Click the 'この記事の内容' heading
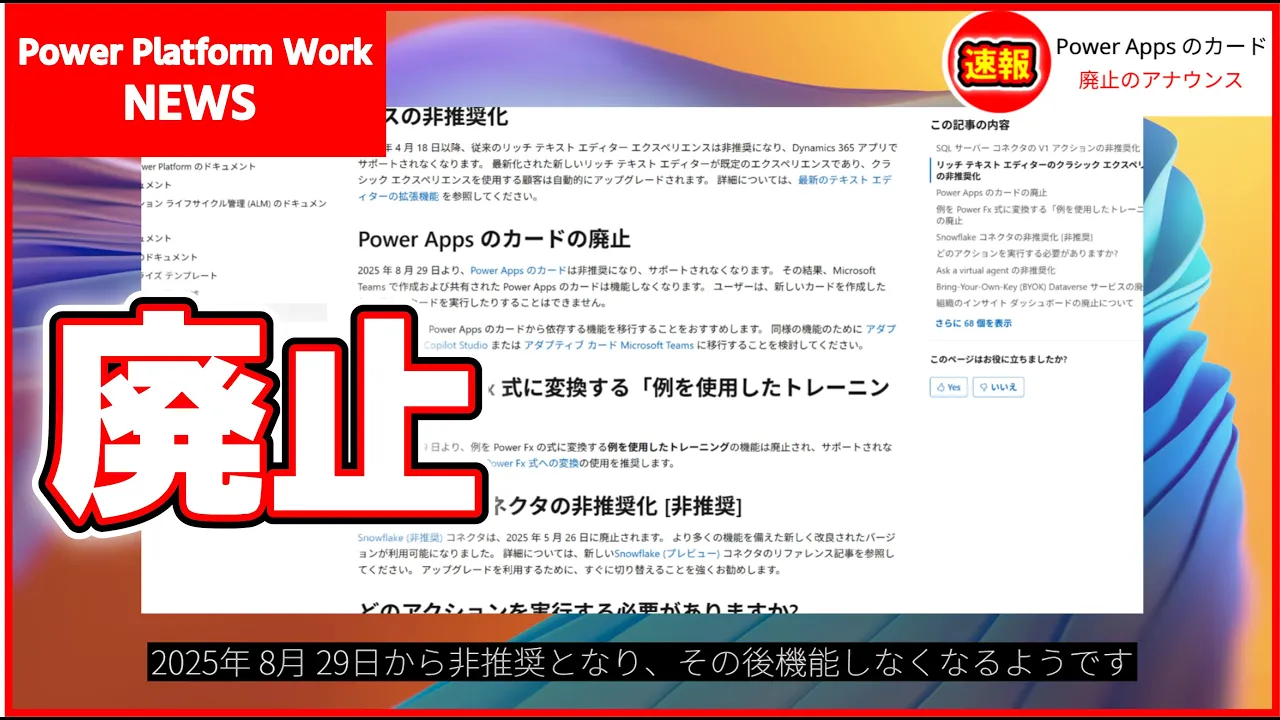This screenshot has width=1280, height=720. (x=970, y=125)
